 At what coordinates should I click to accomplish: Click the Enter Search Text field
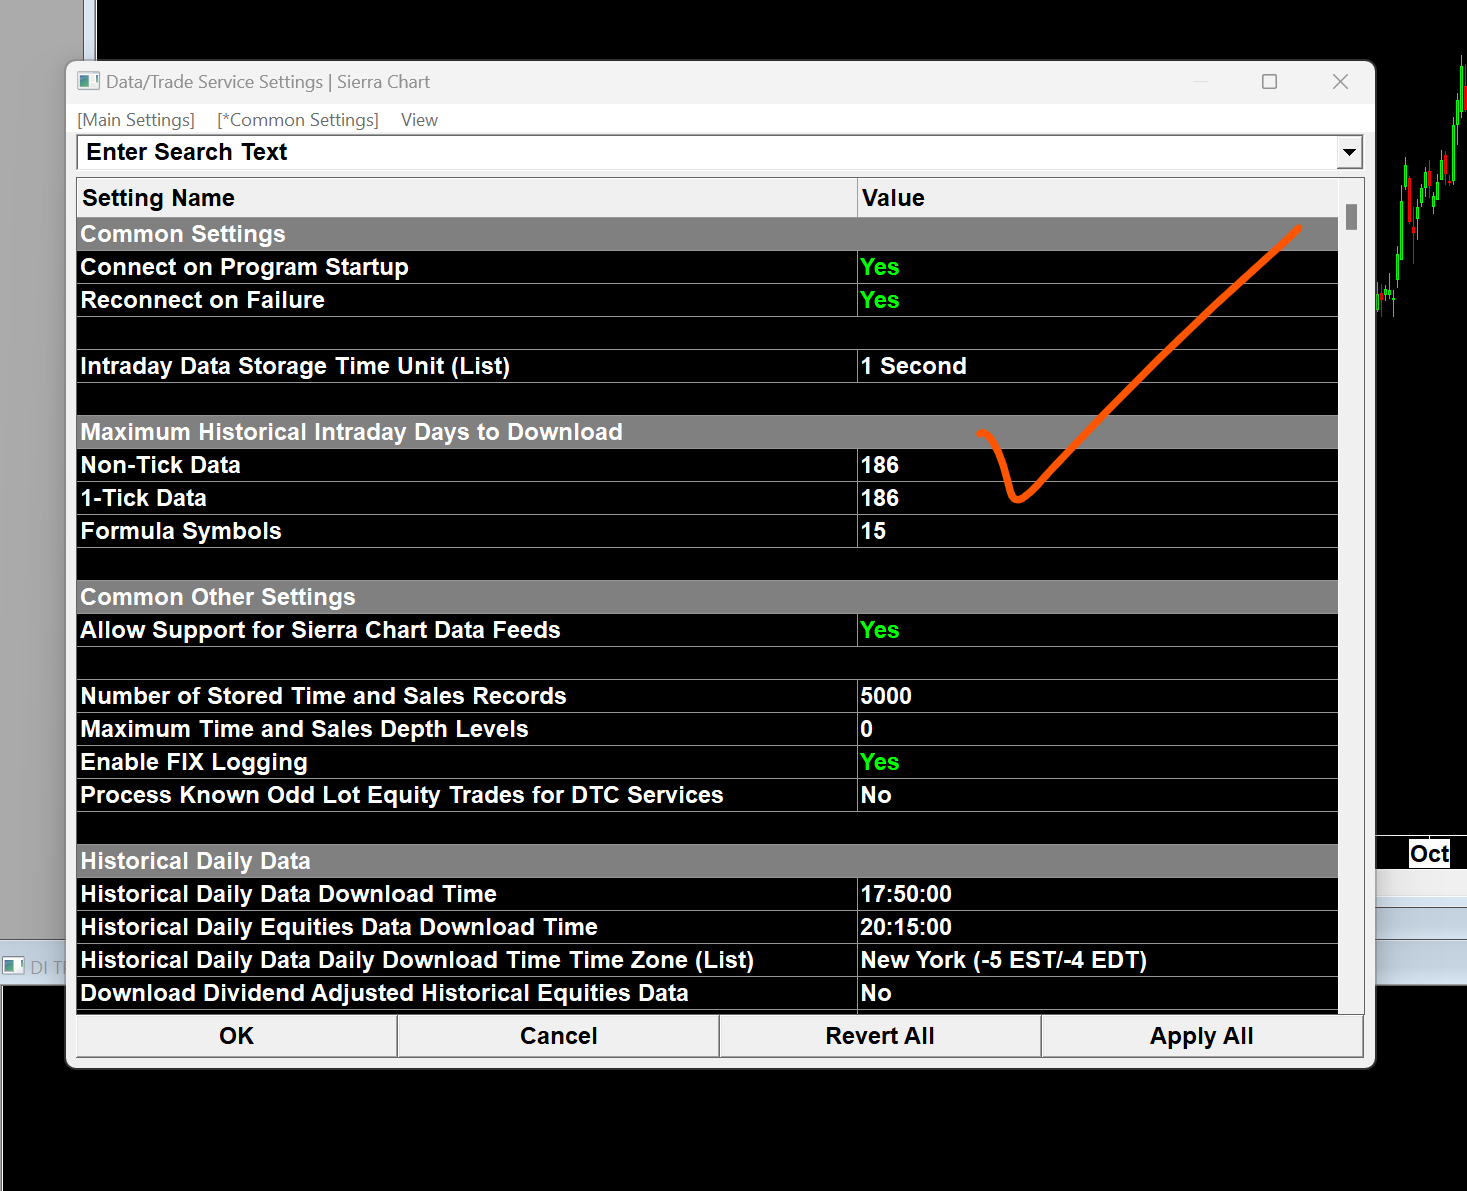pos(707,152)
